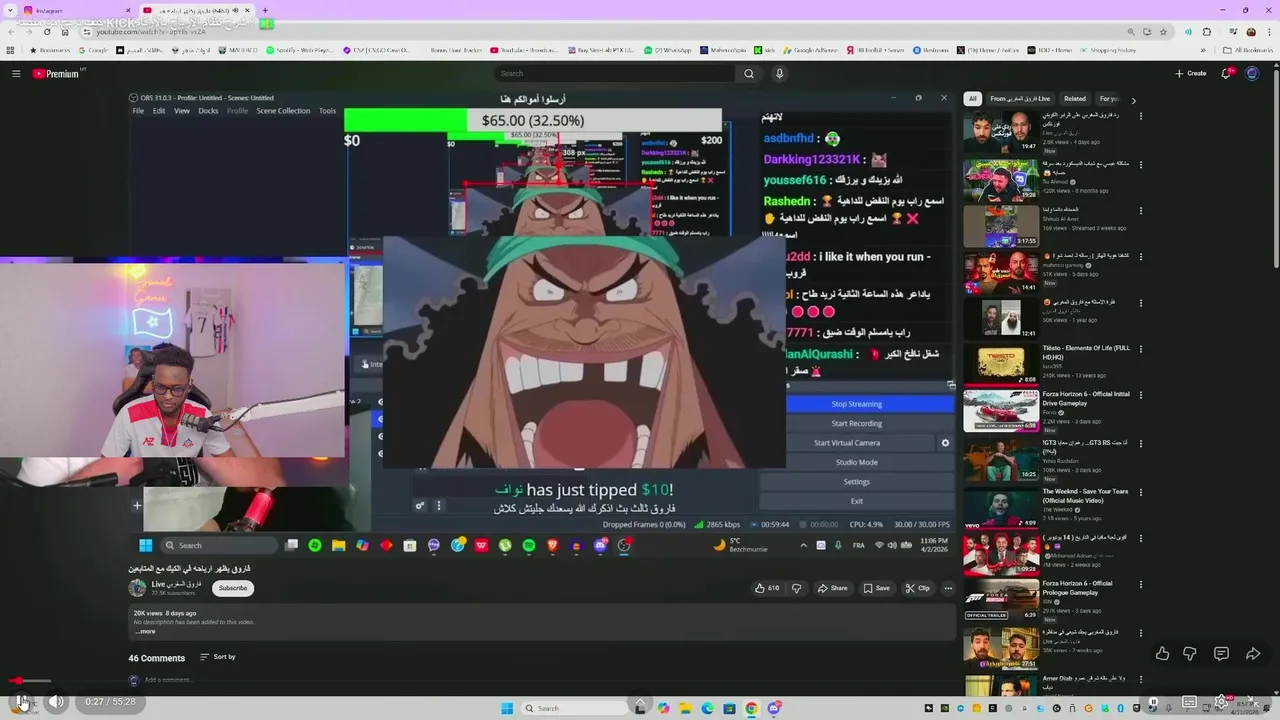
Task: Open the YouTube hamburger guide menu
Action: point(16,73)
